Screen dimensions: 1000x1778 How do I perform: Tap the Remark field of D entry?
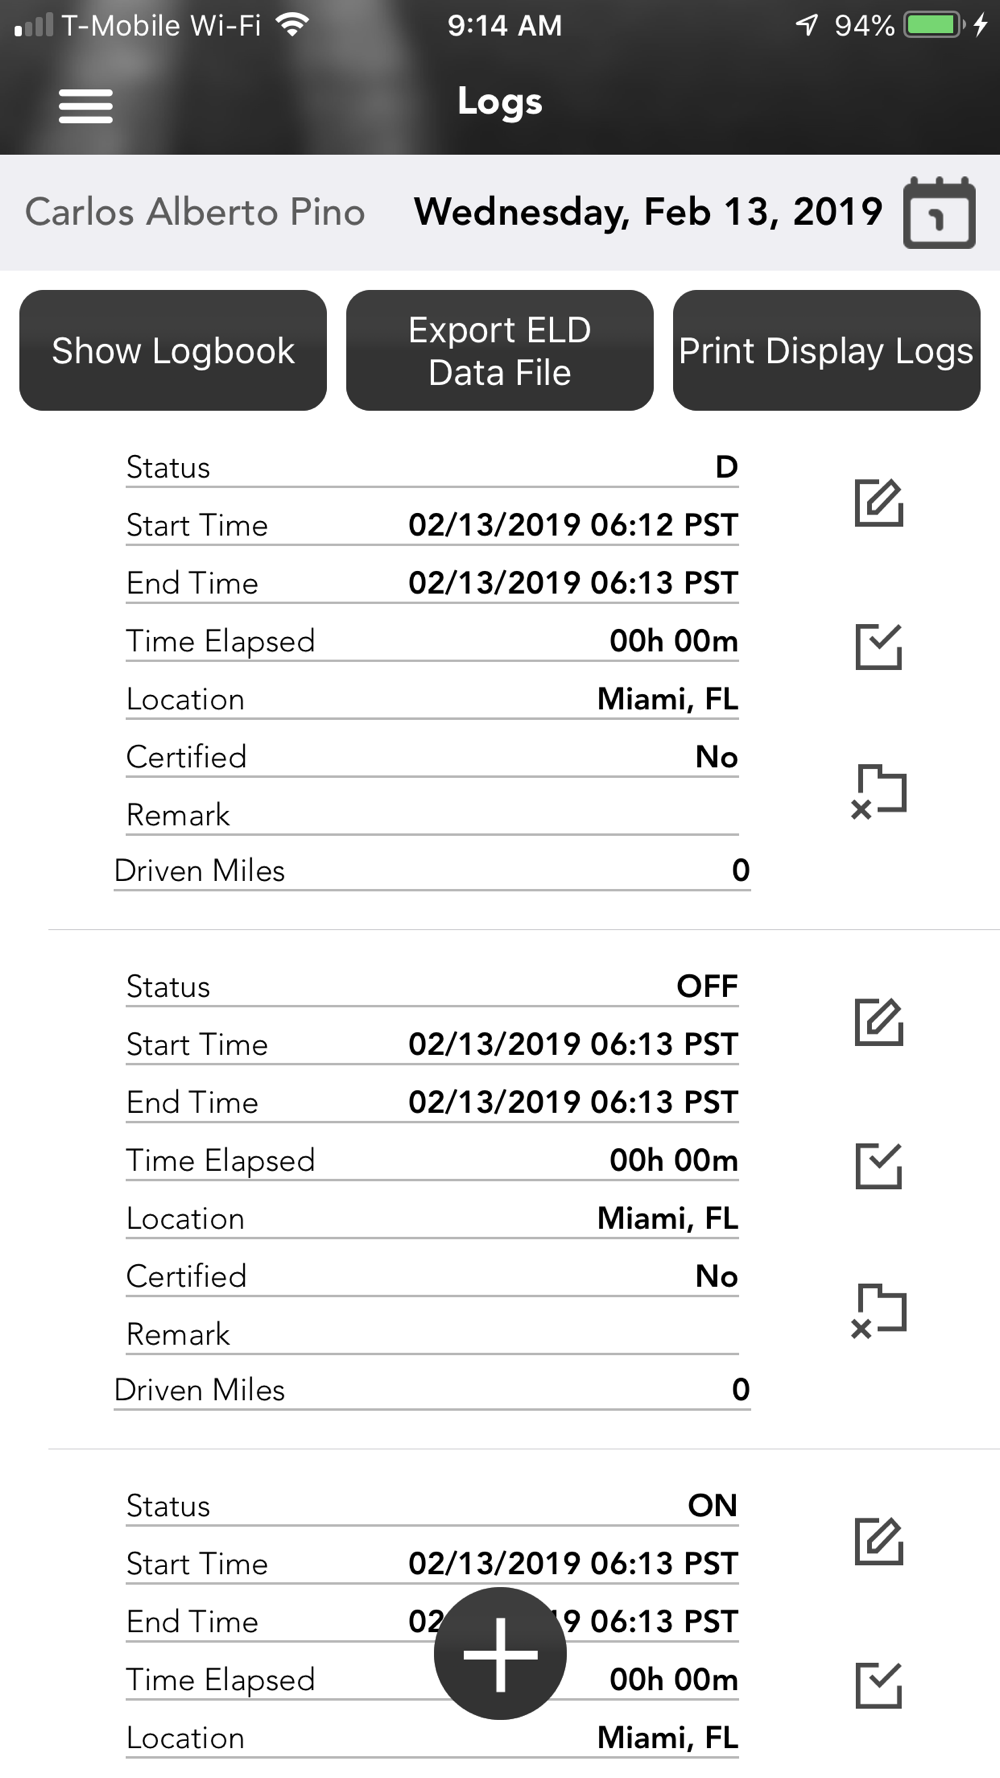point(432,815)
